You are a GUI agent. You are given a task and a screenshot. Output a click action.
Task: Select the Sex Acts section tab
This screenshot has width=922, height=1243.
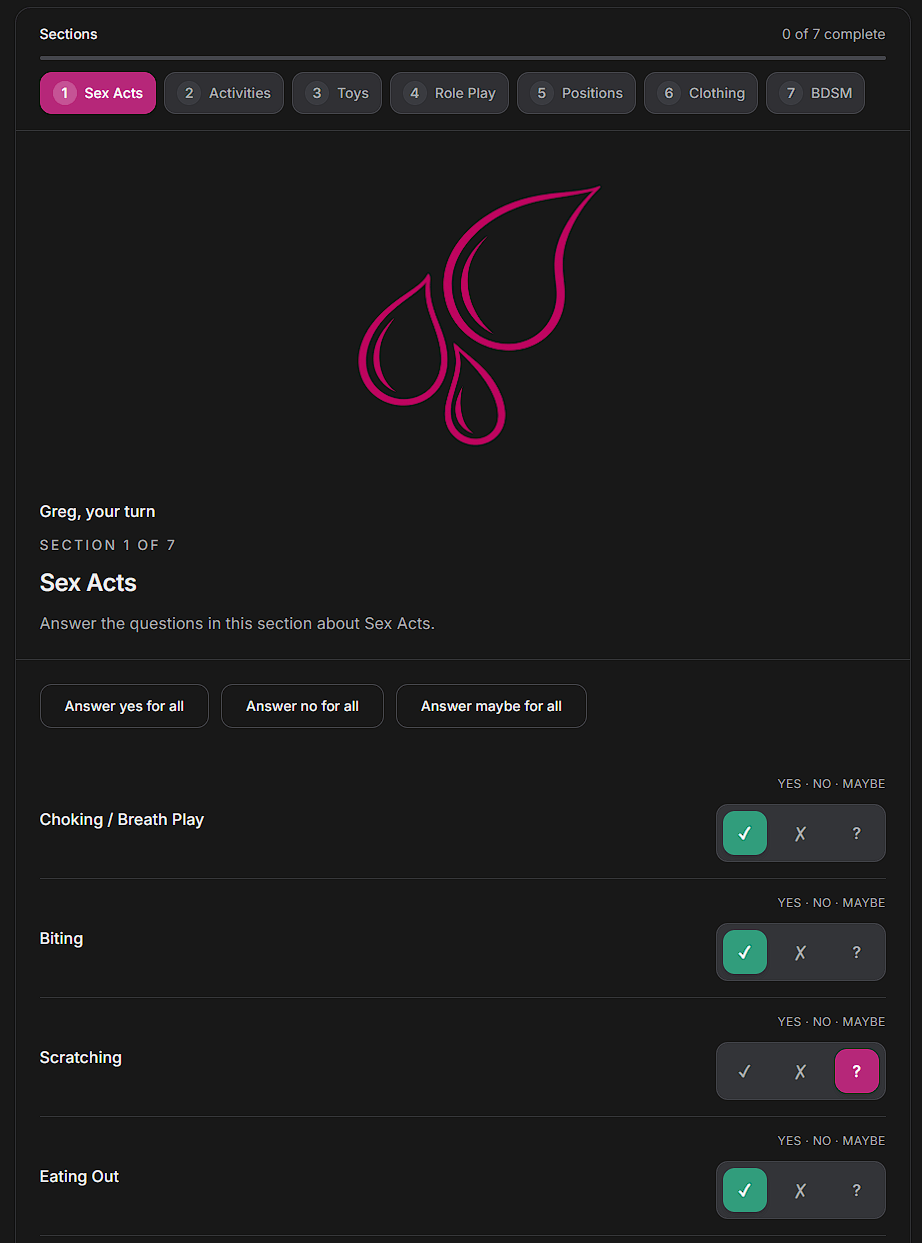pyautogui.click(x=98, y=93)
